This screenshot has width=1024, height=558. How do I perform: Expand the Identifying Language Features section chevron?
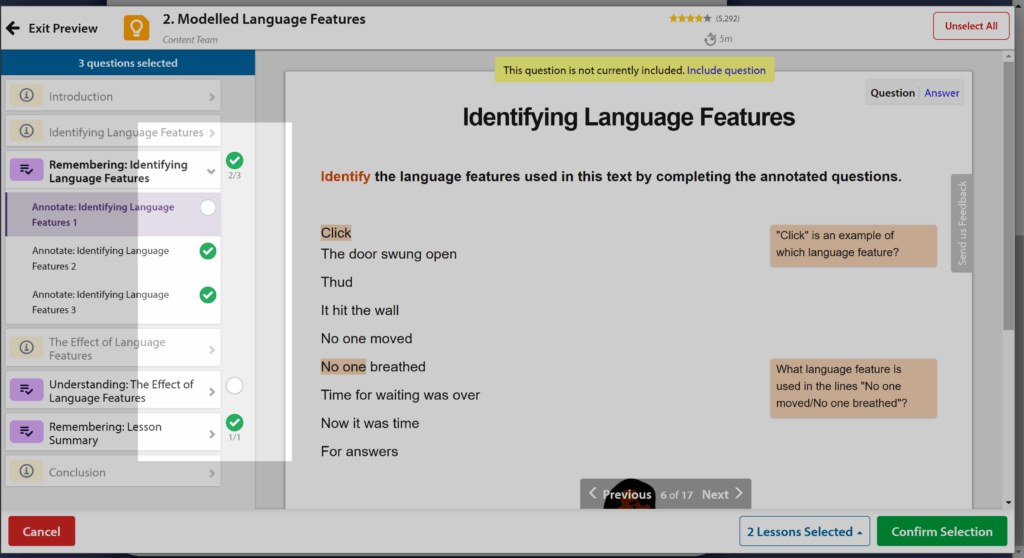tap(212, 133)
